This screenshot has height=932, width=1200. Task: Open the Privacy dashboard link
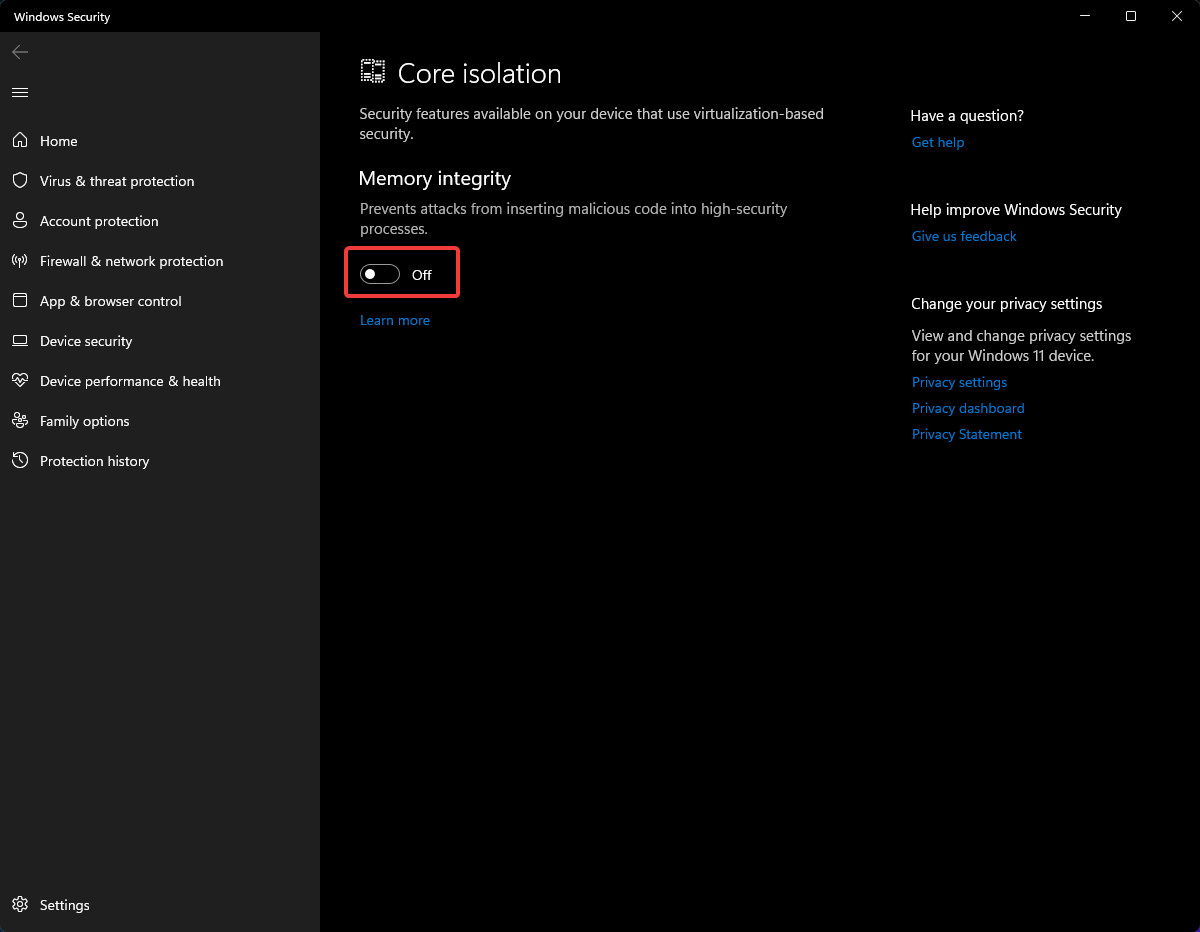[968, 408]
